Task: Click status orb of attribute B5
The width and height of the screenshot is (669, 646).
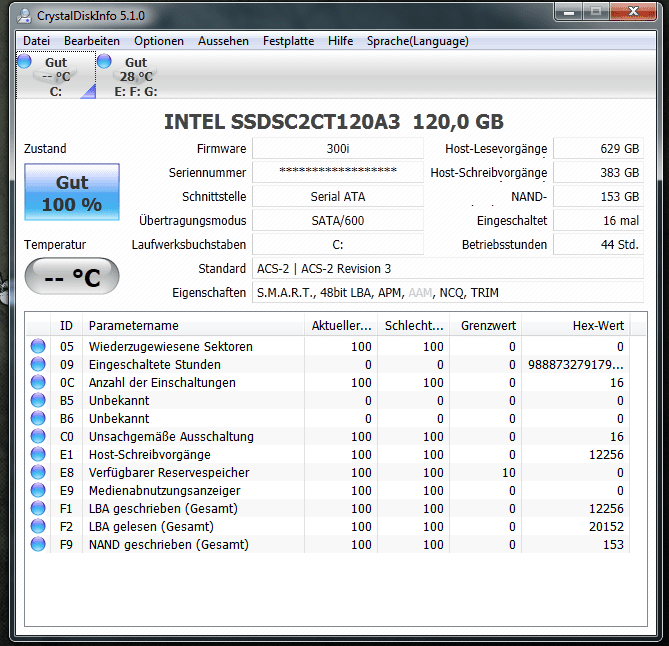Action: 38,400
